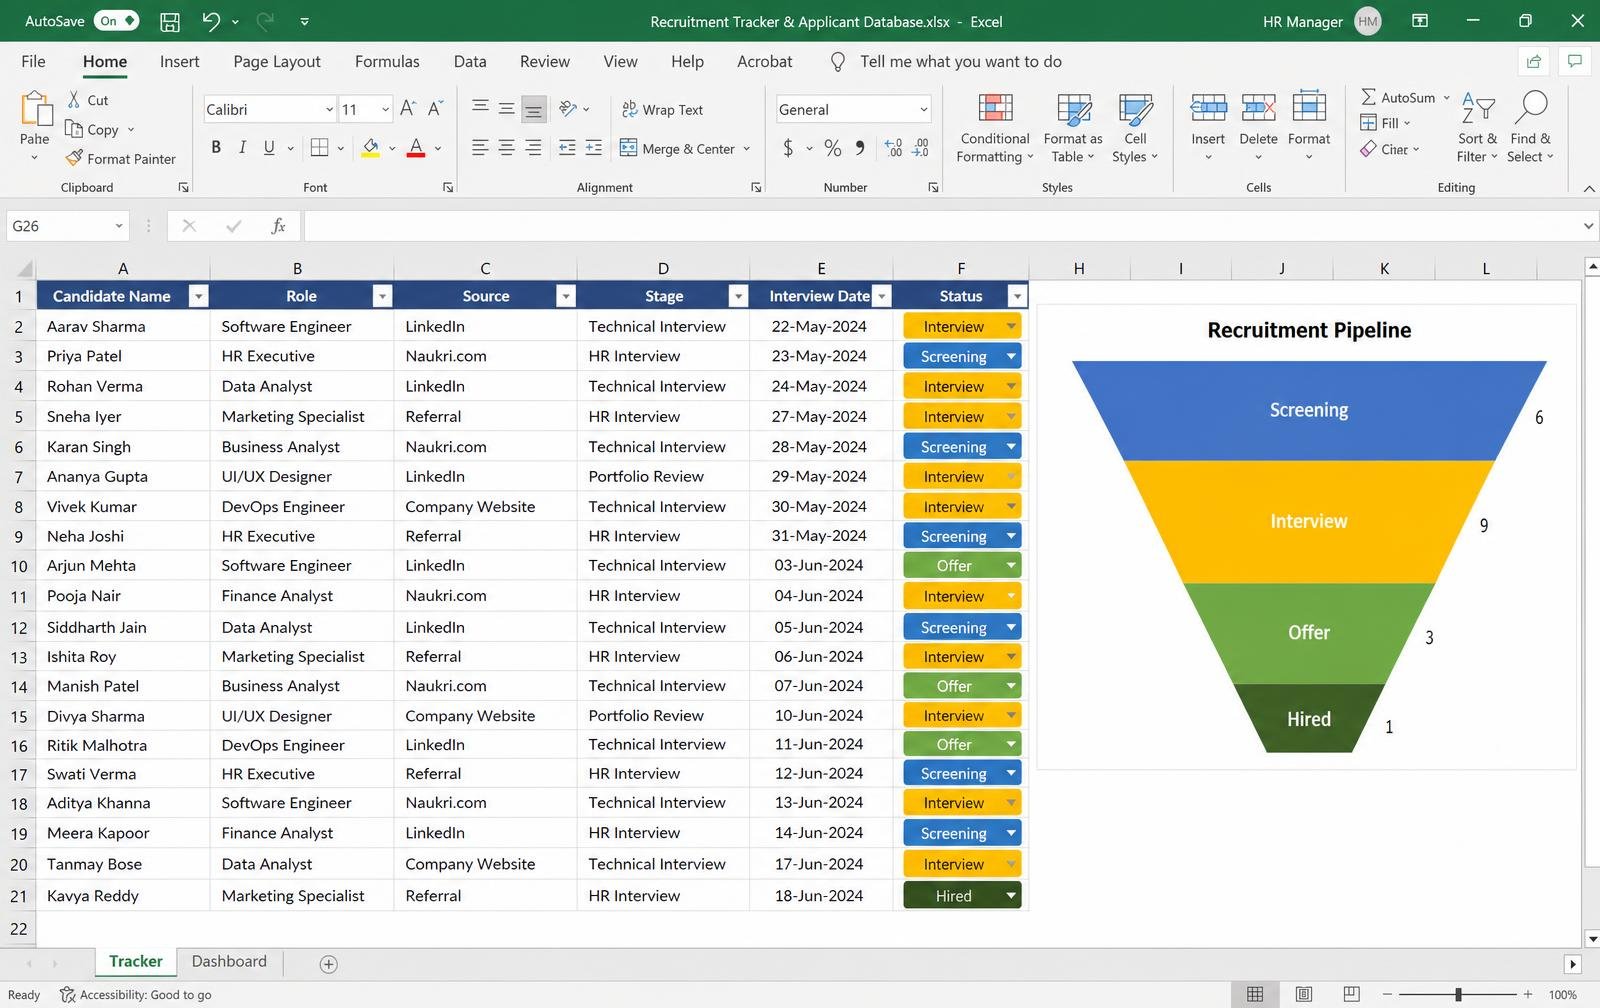Open the Name Box dropdown arrow
This screenshot has height=1008, width=1600.
pyautogui.click(x=119, y=226)
